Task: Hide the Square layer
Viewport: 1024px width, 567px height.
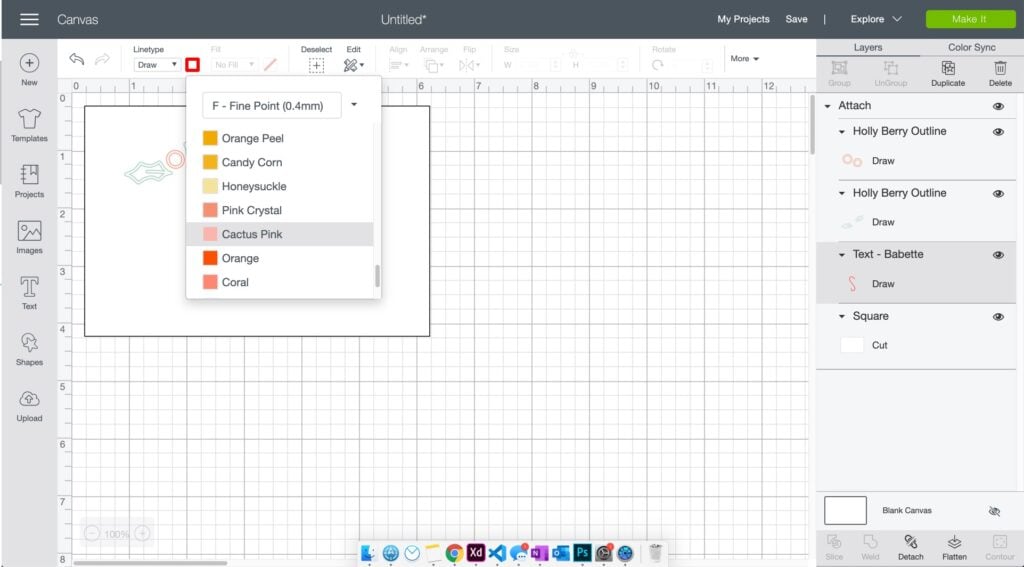Action: [x=998, y=317]
